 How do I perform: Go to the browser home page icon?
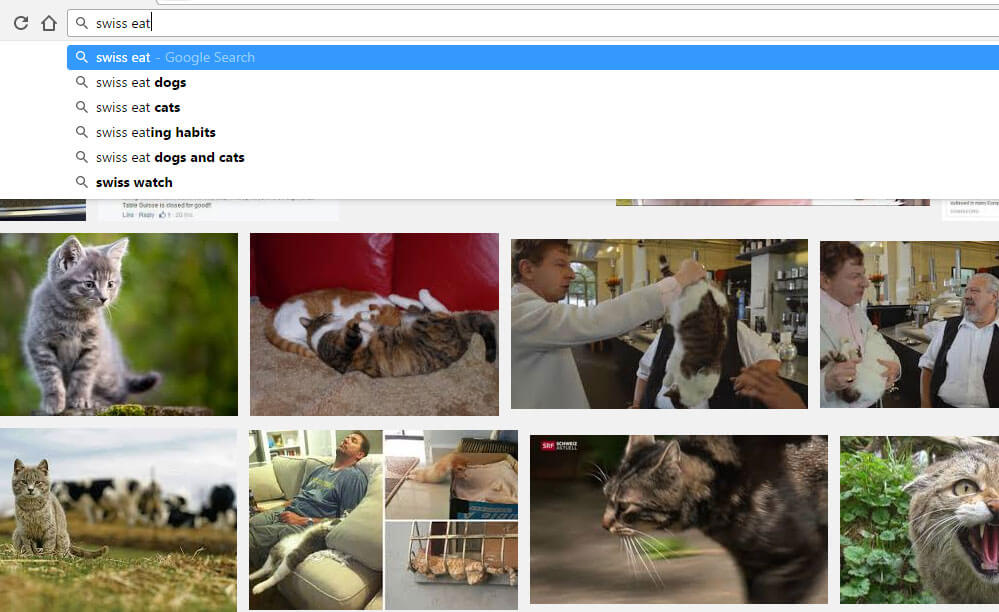49,24
